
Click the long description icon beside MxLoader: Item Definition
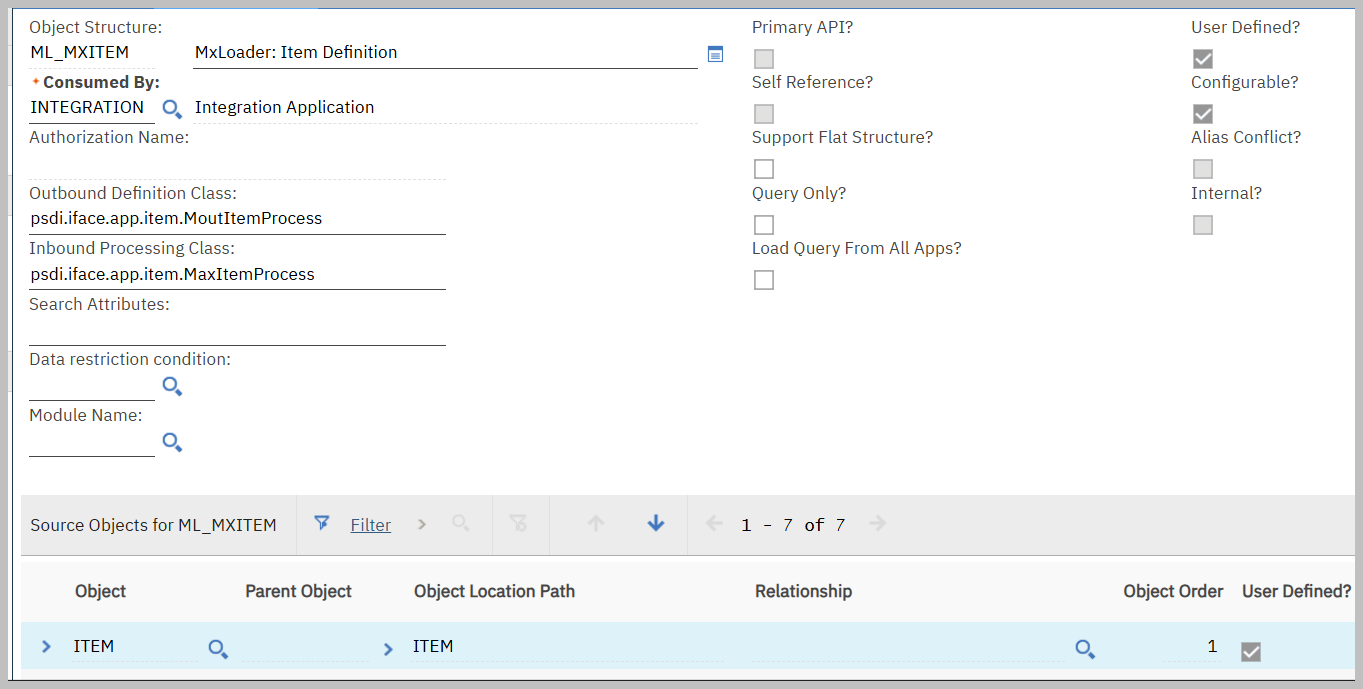click(x=715, y=54)
